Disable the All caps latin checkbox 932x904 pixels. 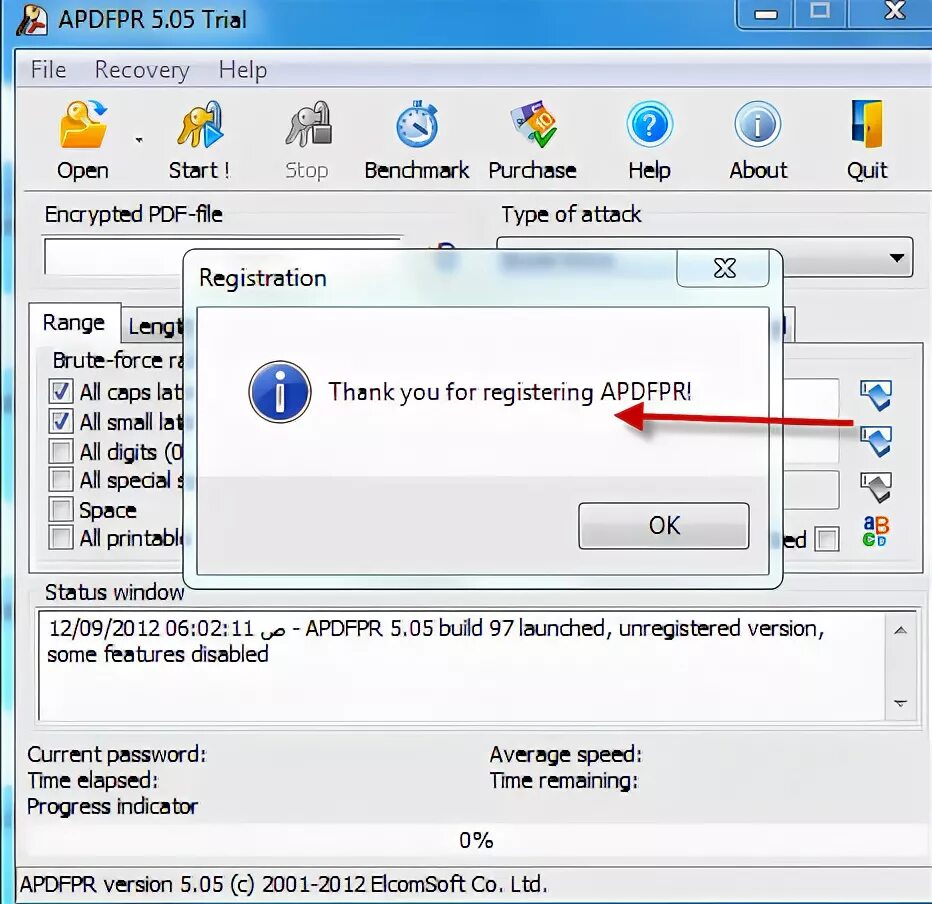59,391
